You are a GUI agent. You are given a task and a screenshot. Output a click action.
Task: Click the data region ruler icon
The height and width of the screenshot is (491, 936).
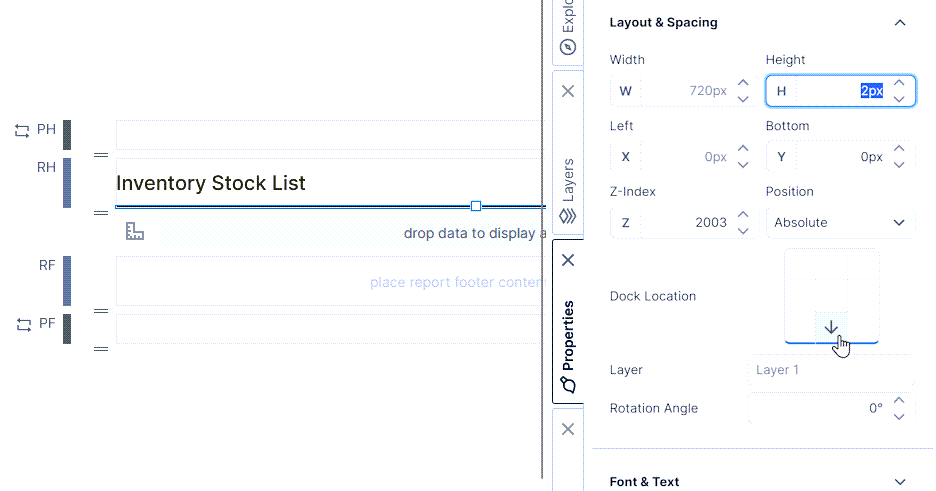pyautogui.click(x=135, y=232)
